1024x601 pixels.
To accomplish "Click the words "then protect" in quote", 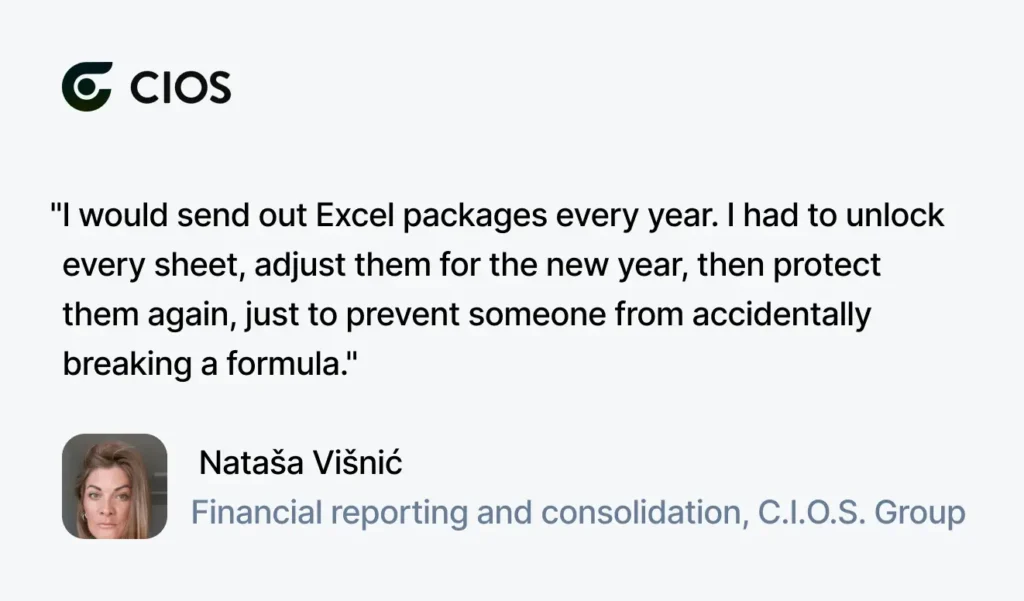I will click(x=789, y=265).
